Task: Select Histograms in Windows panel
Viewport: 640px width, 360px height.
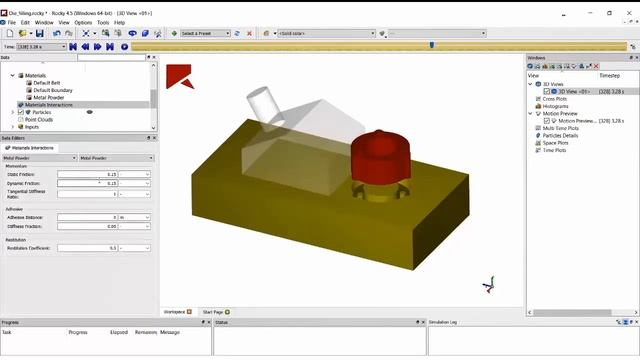Action: point(555,106)
